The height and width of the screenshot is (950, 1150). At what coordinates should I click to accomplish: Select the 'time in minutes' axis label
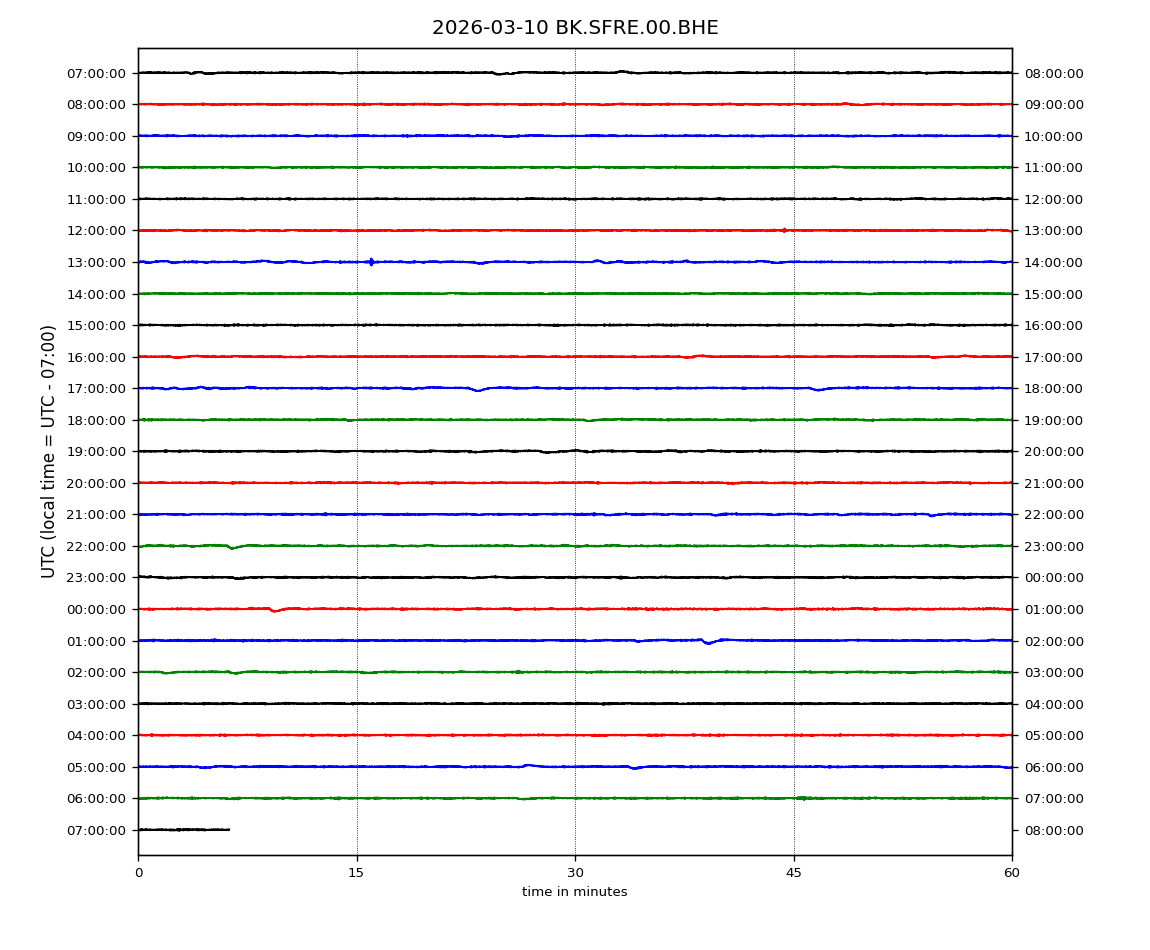(575, 892)
